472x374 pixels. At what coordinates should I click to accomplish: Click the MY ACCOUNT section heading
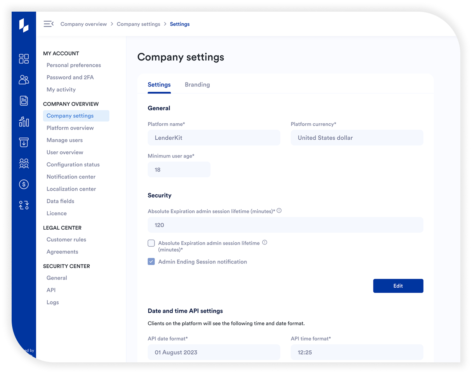click(x=61, y=53)
